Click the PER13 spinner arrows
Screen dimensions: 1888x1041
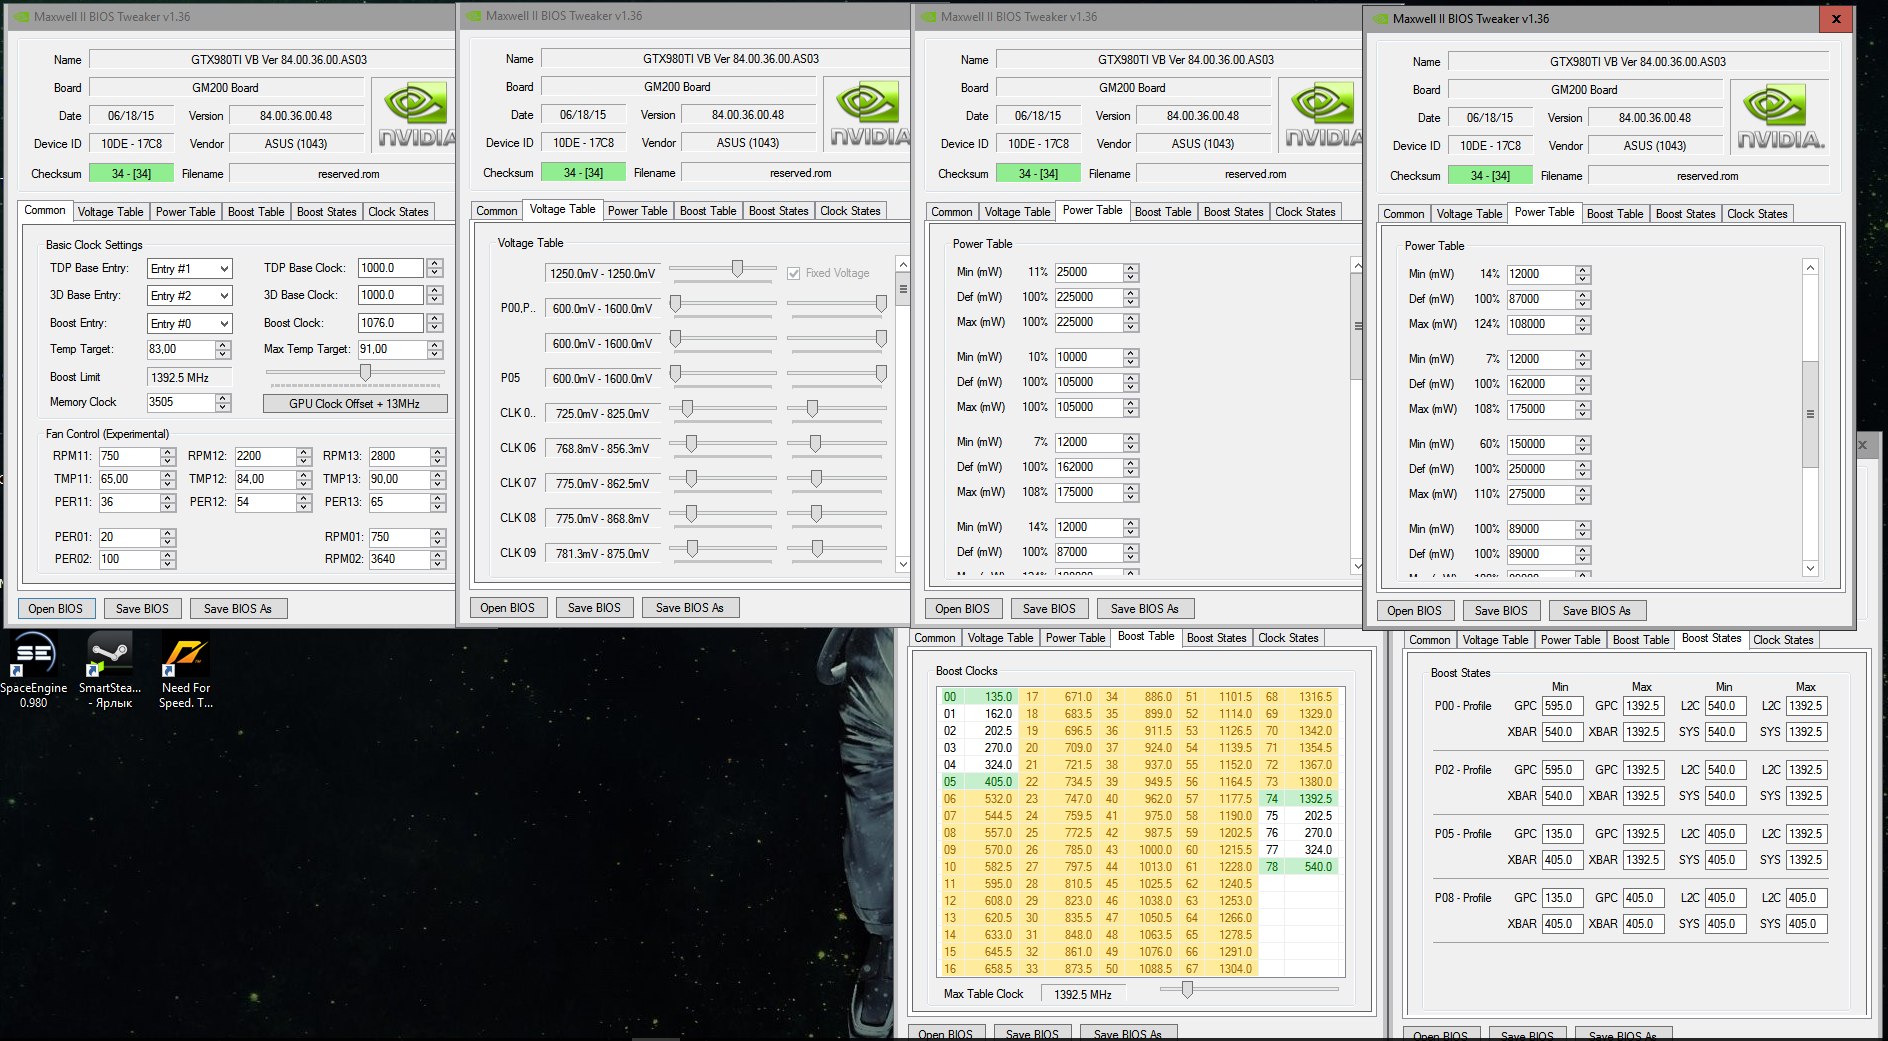438,502
